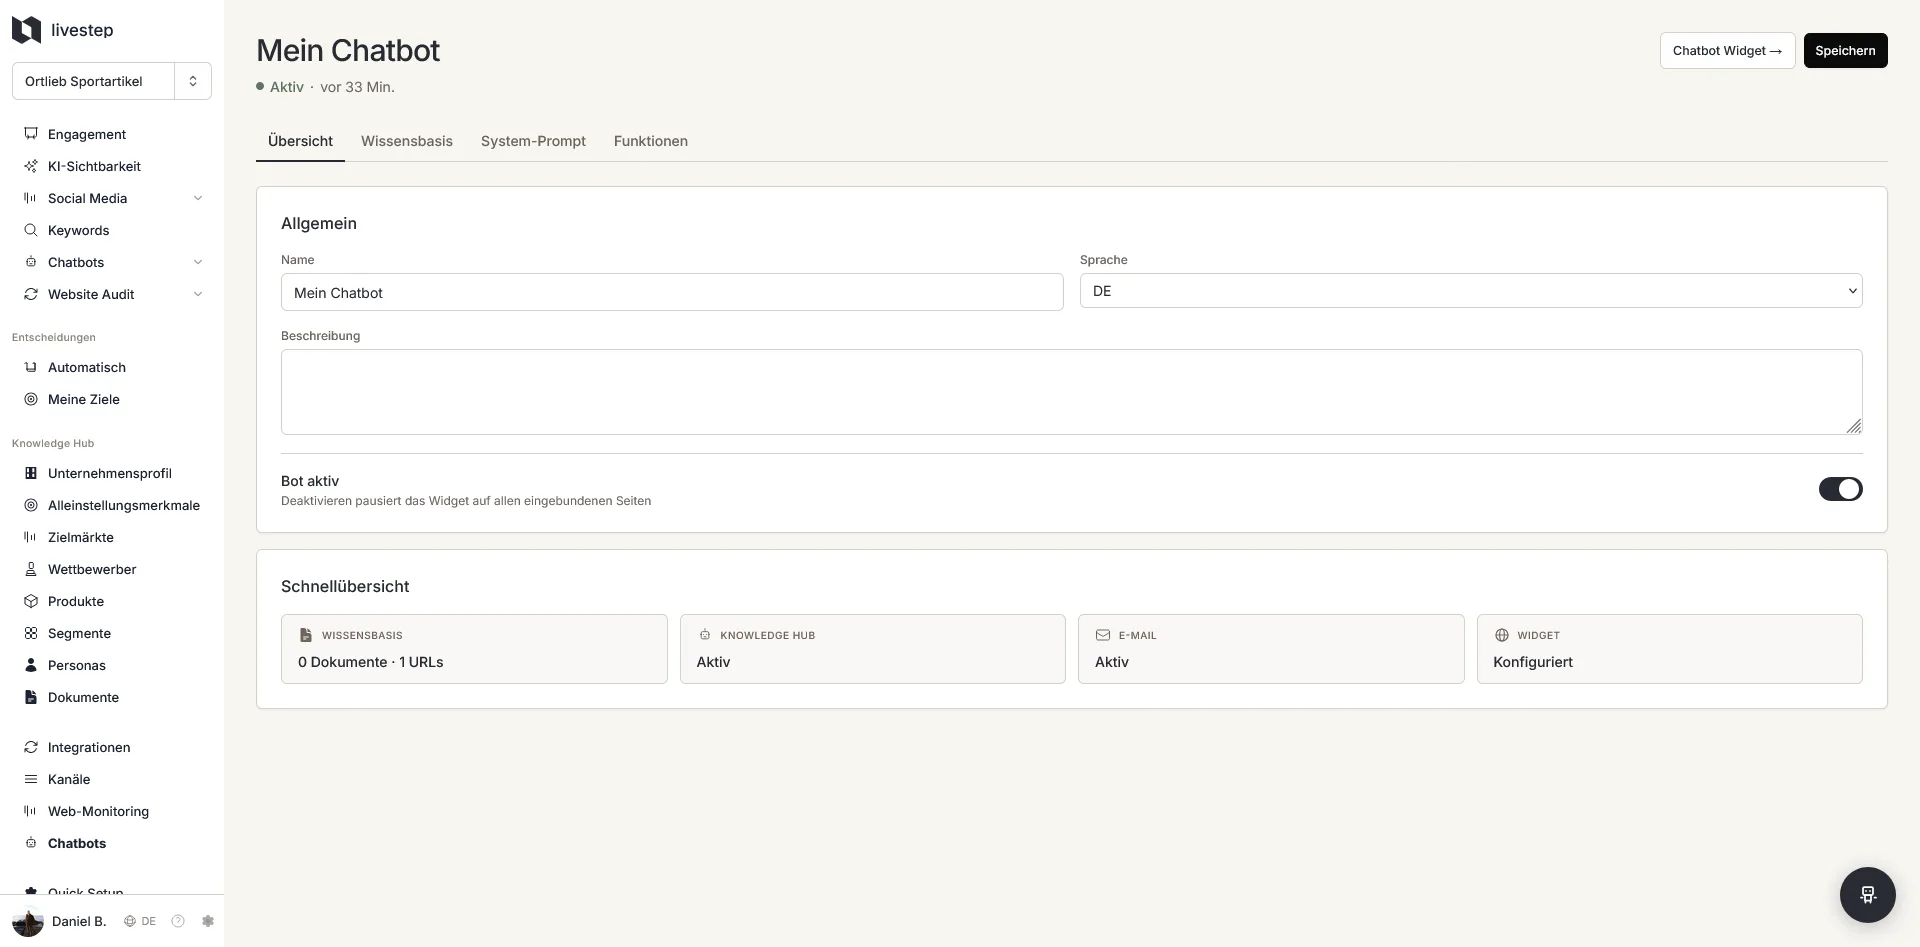Click the Daniel B. user name

pos(79,921)
